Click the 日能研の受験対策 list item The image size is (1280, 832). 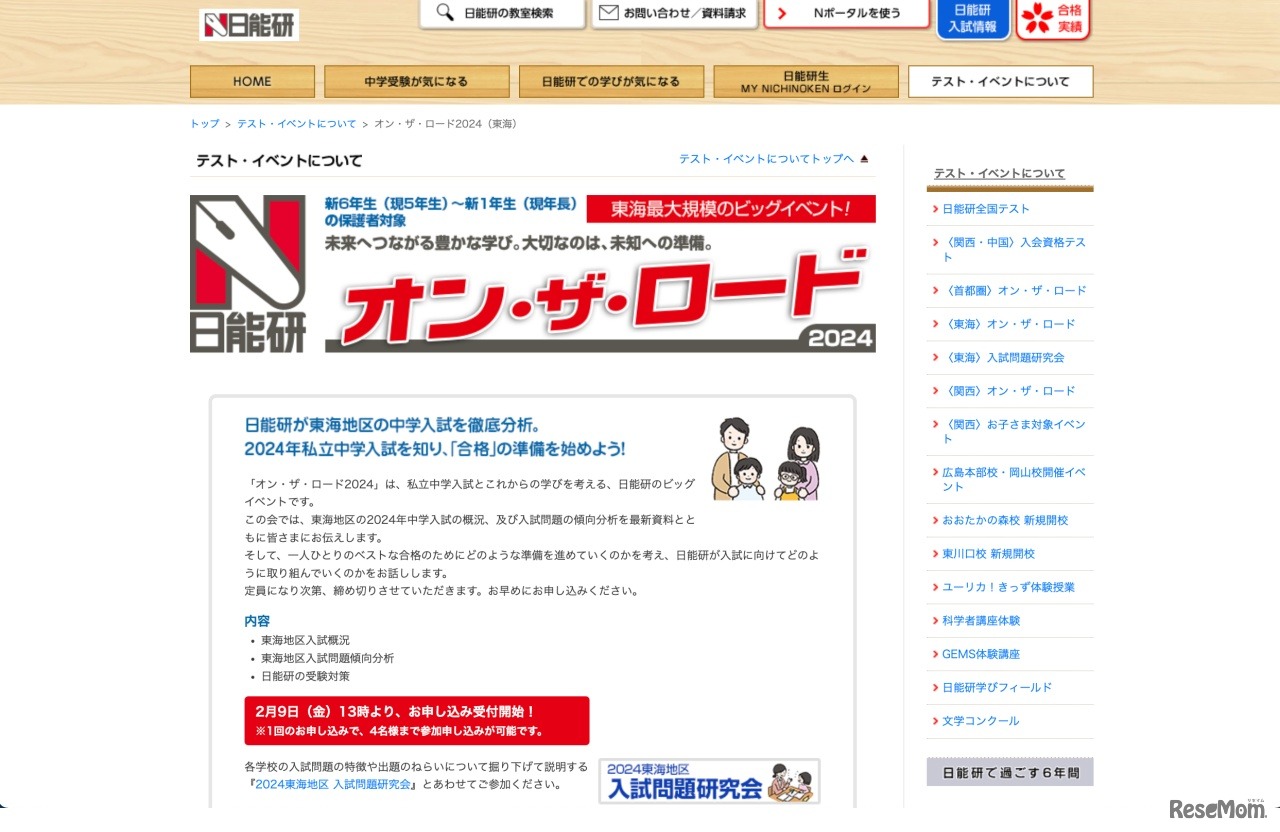point(306,676)
